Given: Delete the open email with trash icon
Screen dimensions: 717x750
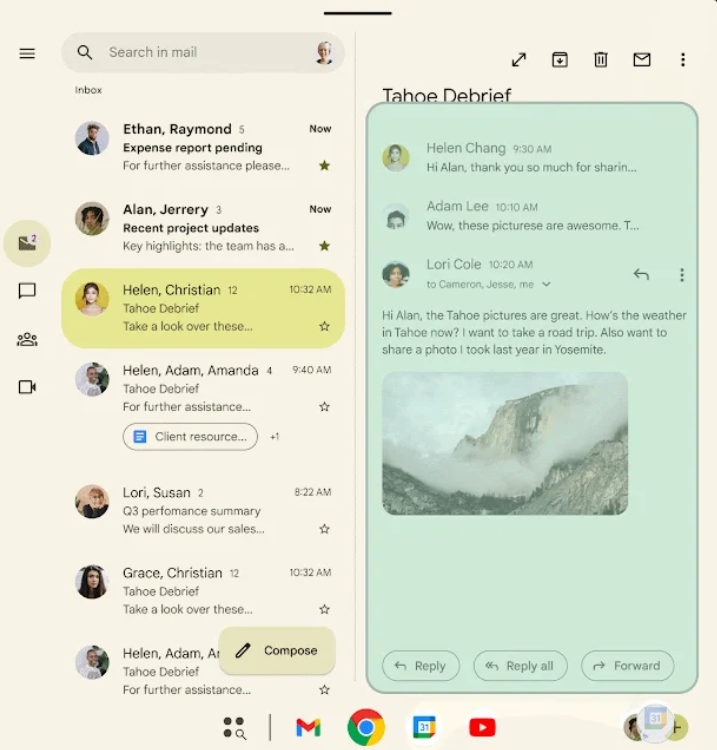Looking at the screenshot, I should click(x=601, y=60).
